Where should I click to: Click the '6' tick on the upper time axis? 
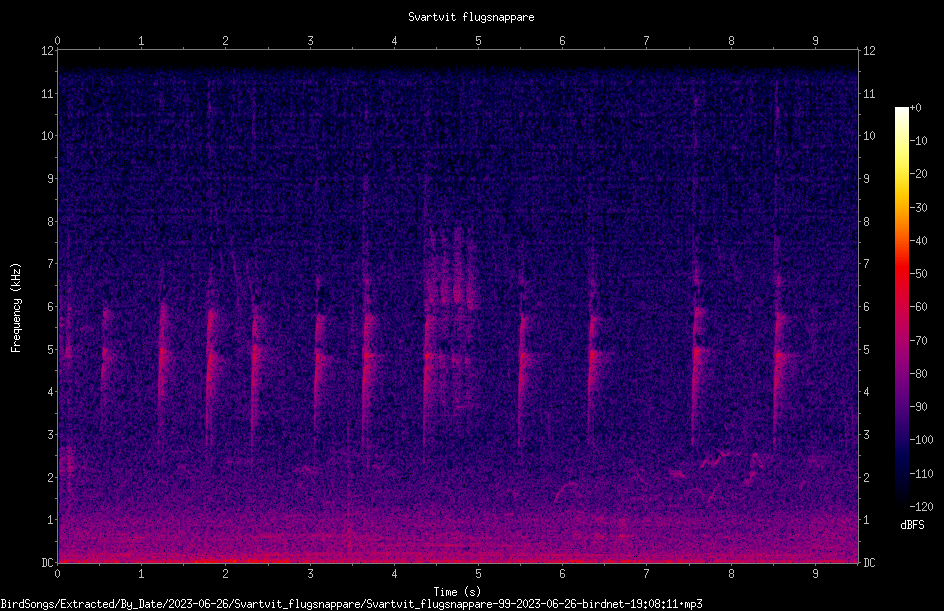point(562,41)
